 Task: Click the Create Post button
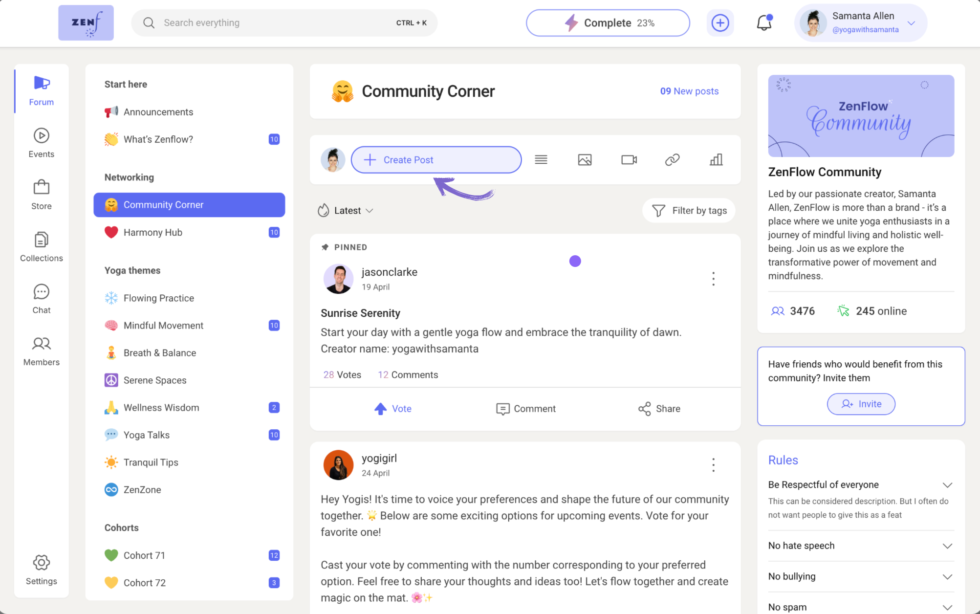[x=436, y=159]
